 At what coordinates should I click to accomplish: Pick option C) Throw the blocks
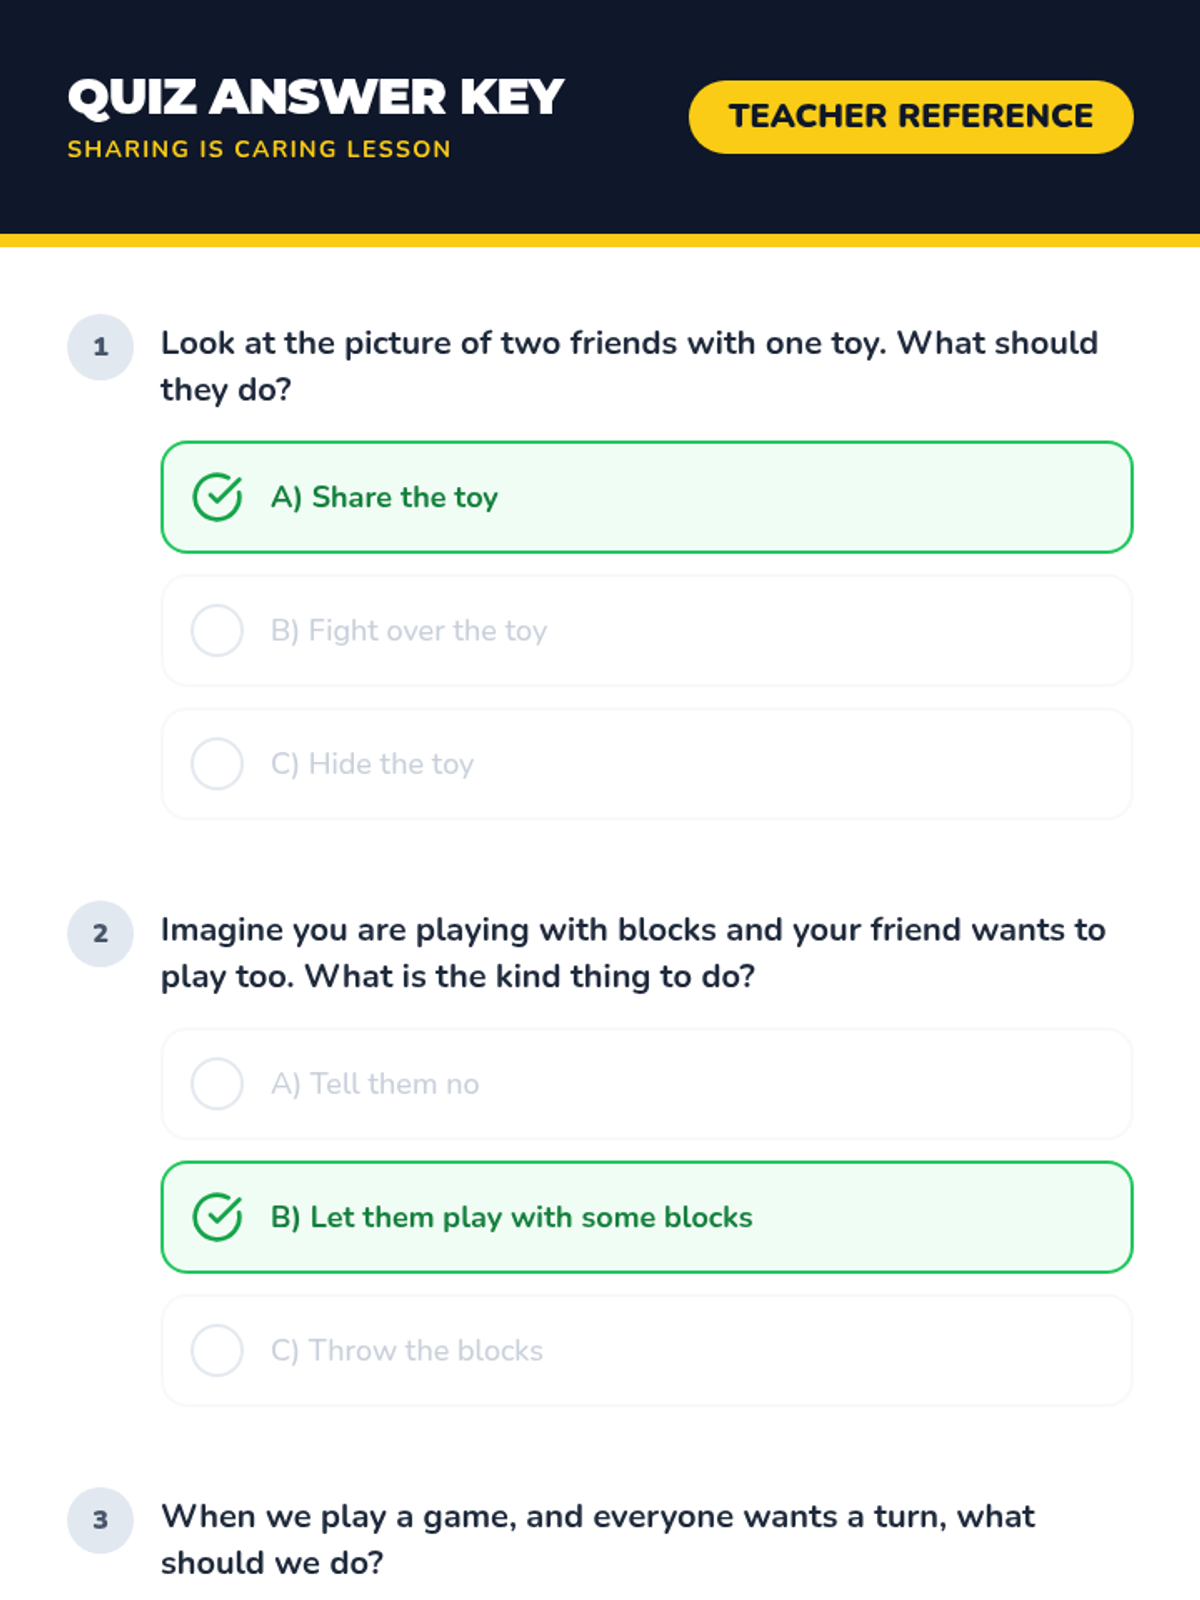tap(645, 1351)
